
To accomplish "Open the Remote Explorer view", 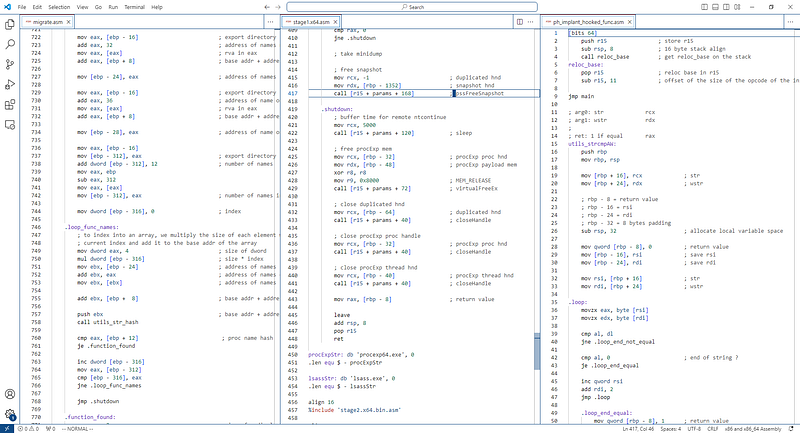I will coord(10,122).
